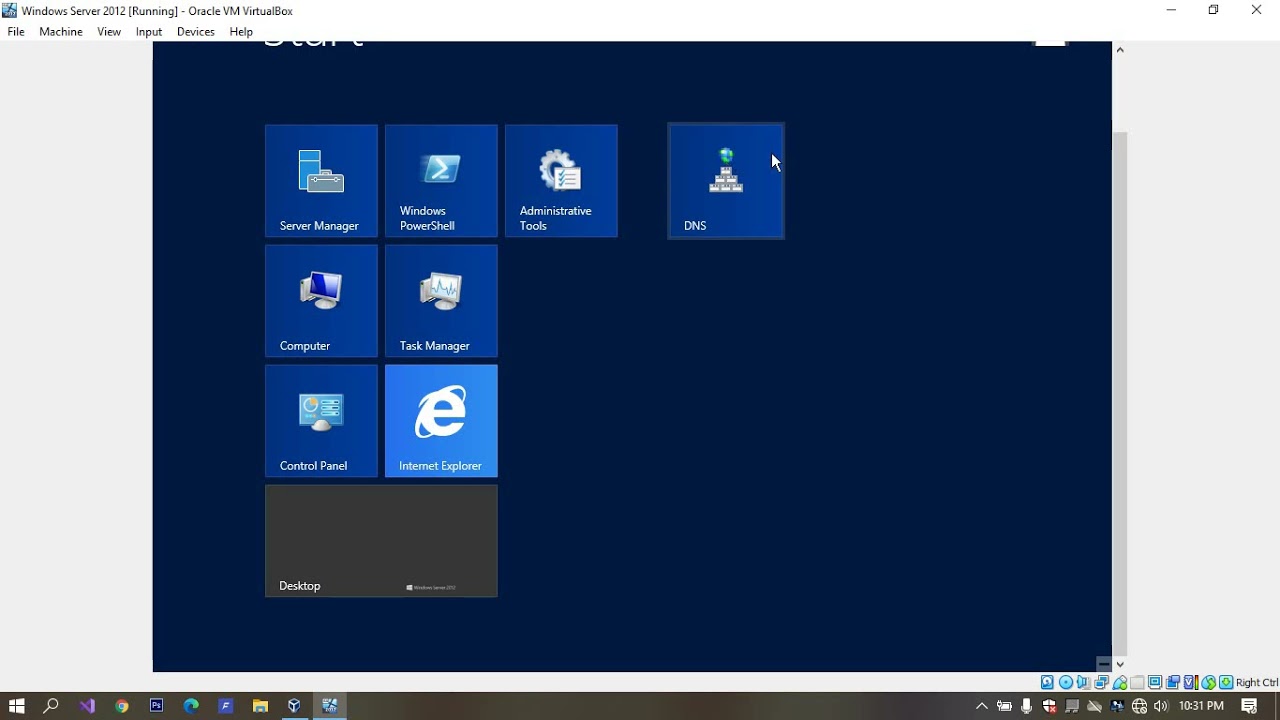Open the Action Center notifications icon
This screenshot has width=1280, height=720.
(x=1249, y=706)
